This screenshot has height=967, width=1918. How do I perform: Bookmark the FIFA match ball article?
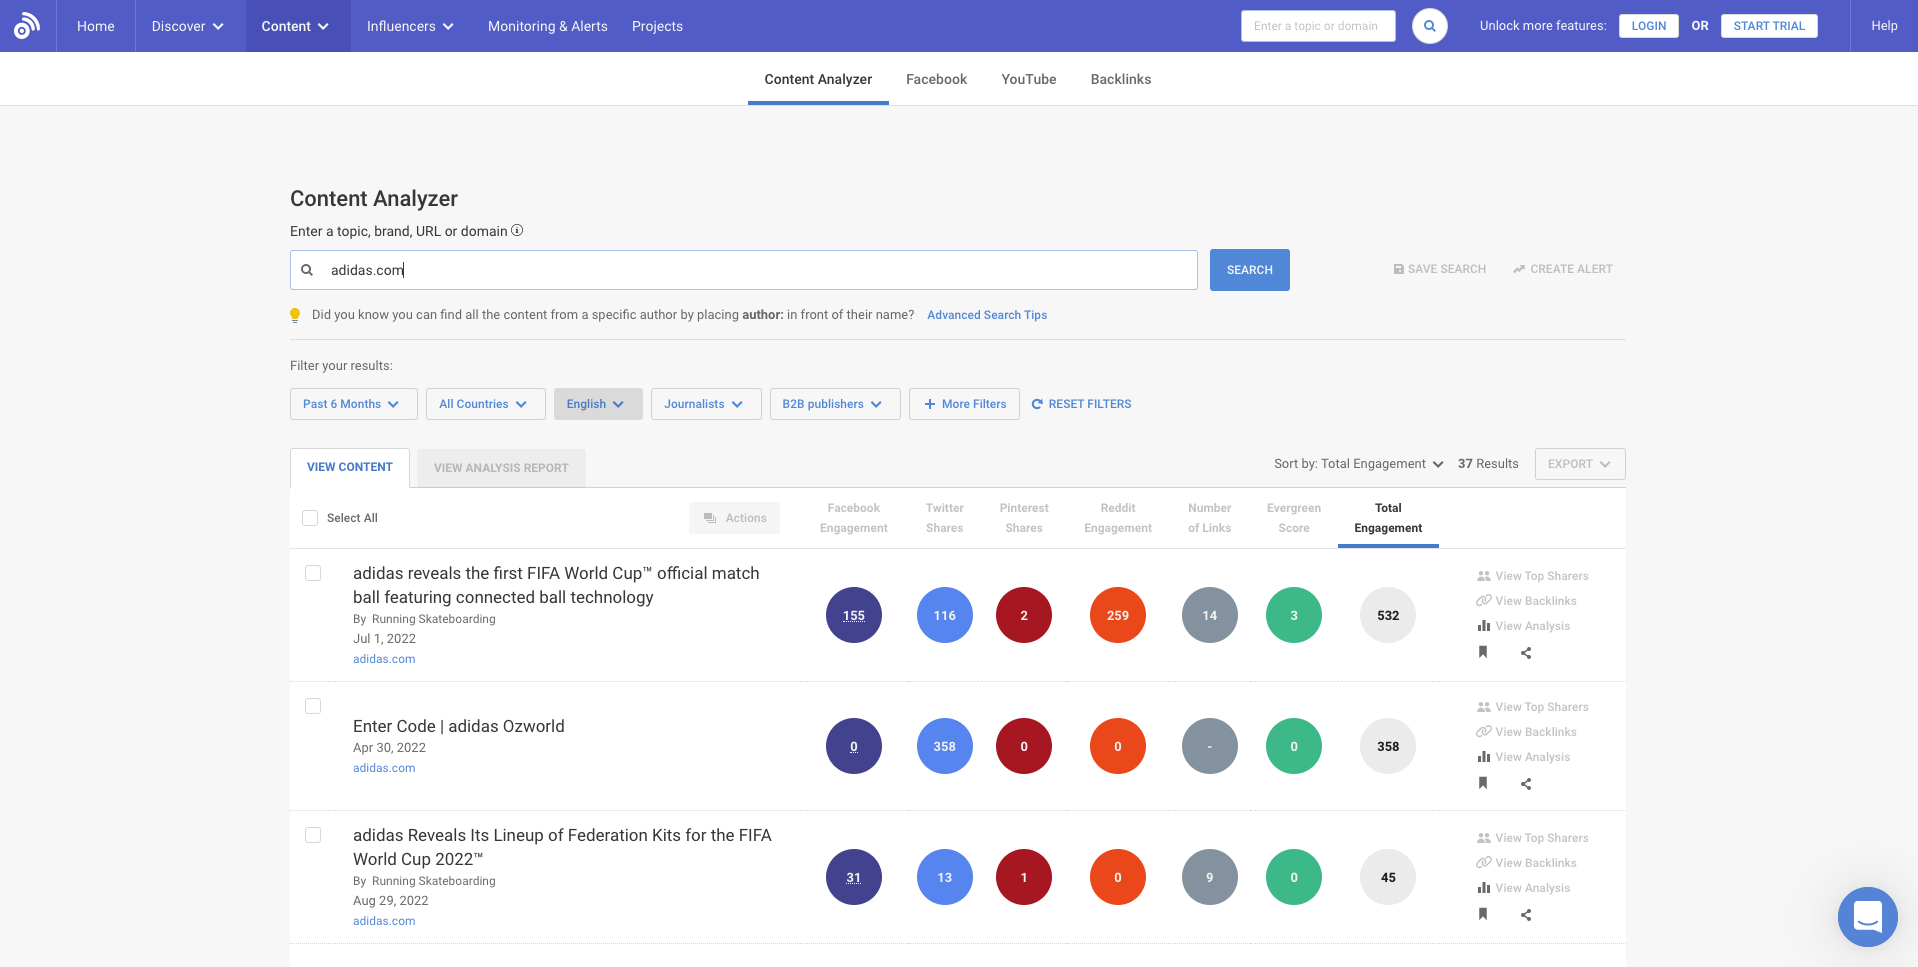click(x=1483, y=652)
